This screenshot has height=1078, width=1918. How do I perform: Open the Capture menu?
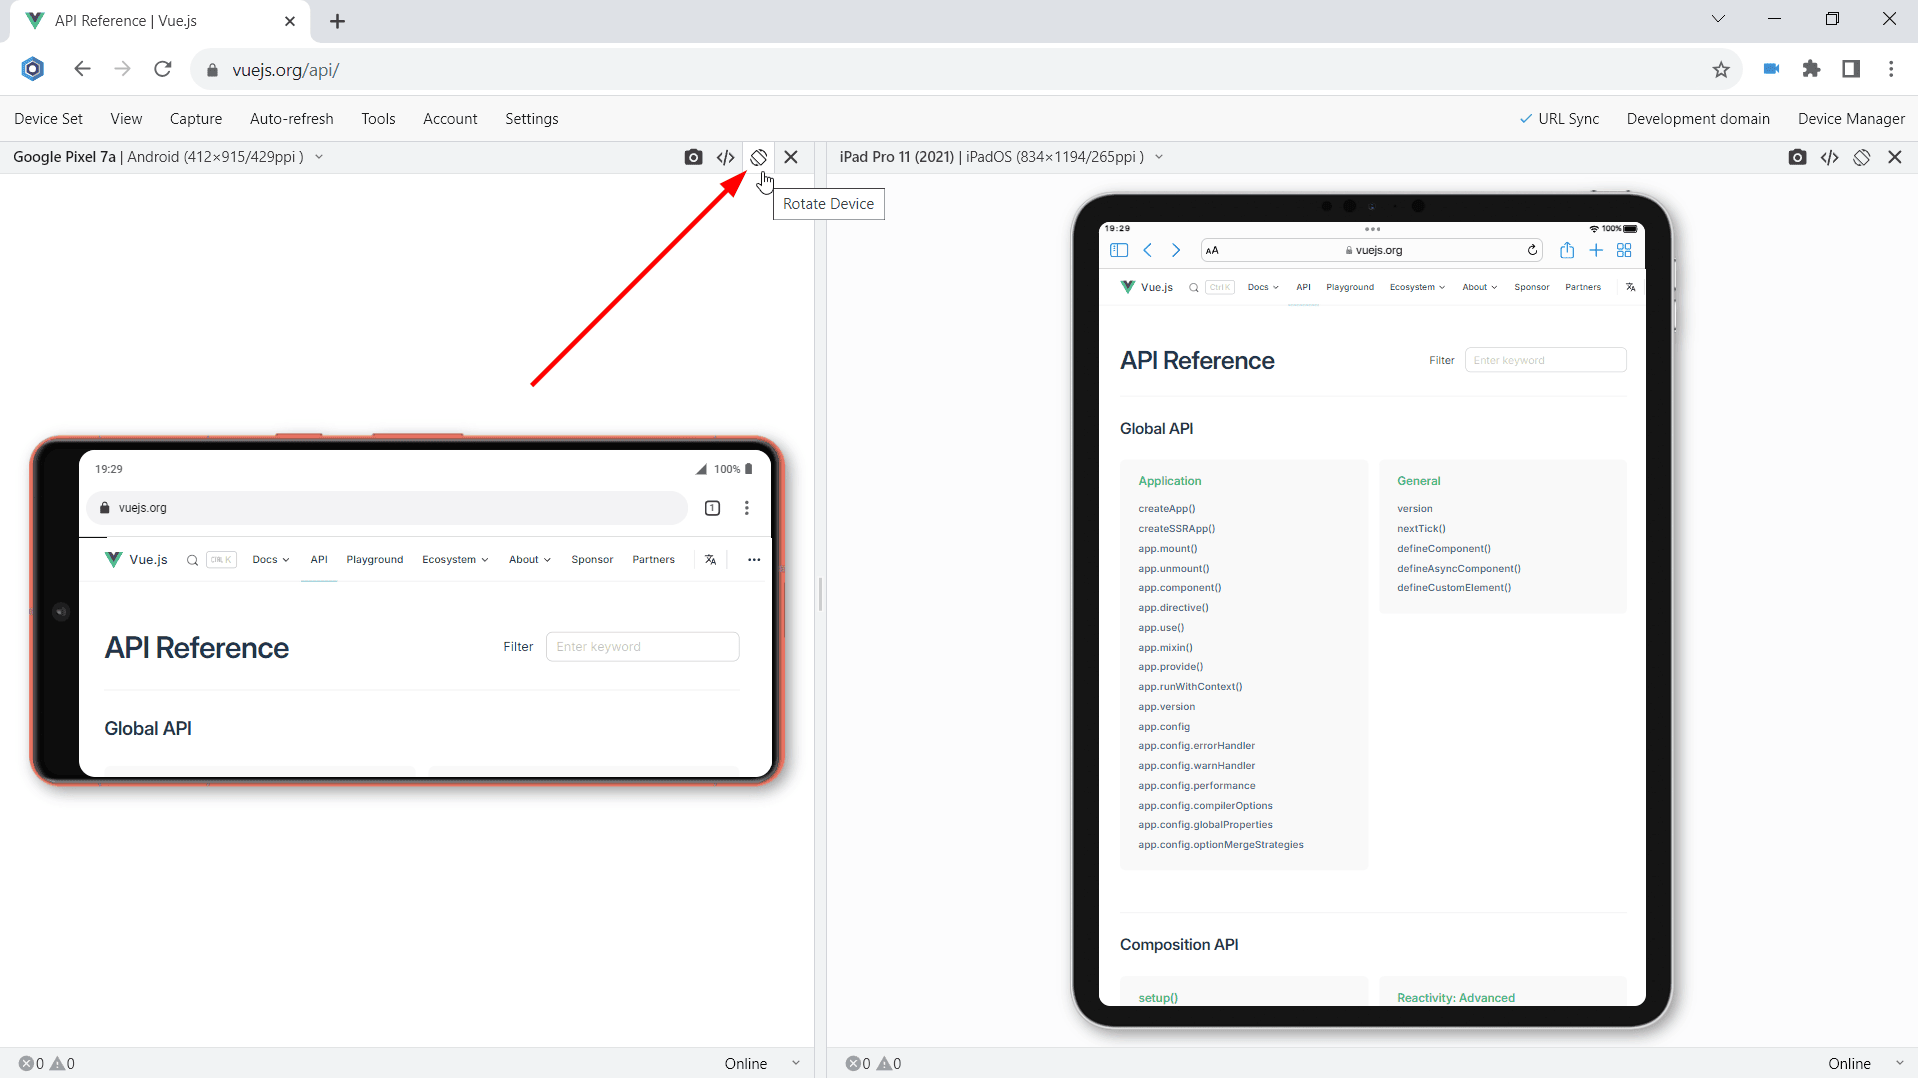click(196, 118)
